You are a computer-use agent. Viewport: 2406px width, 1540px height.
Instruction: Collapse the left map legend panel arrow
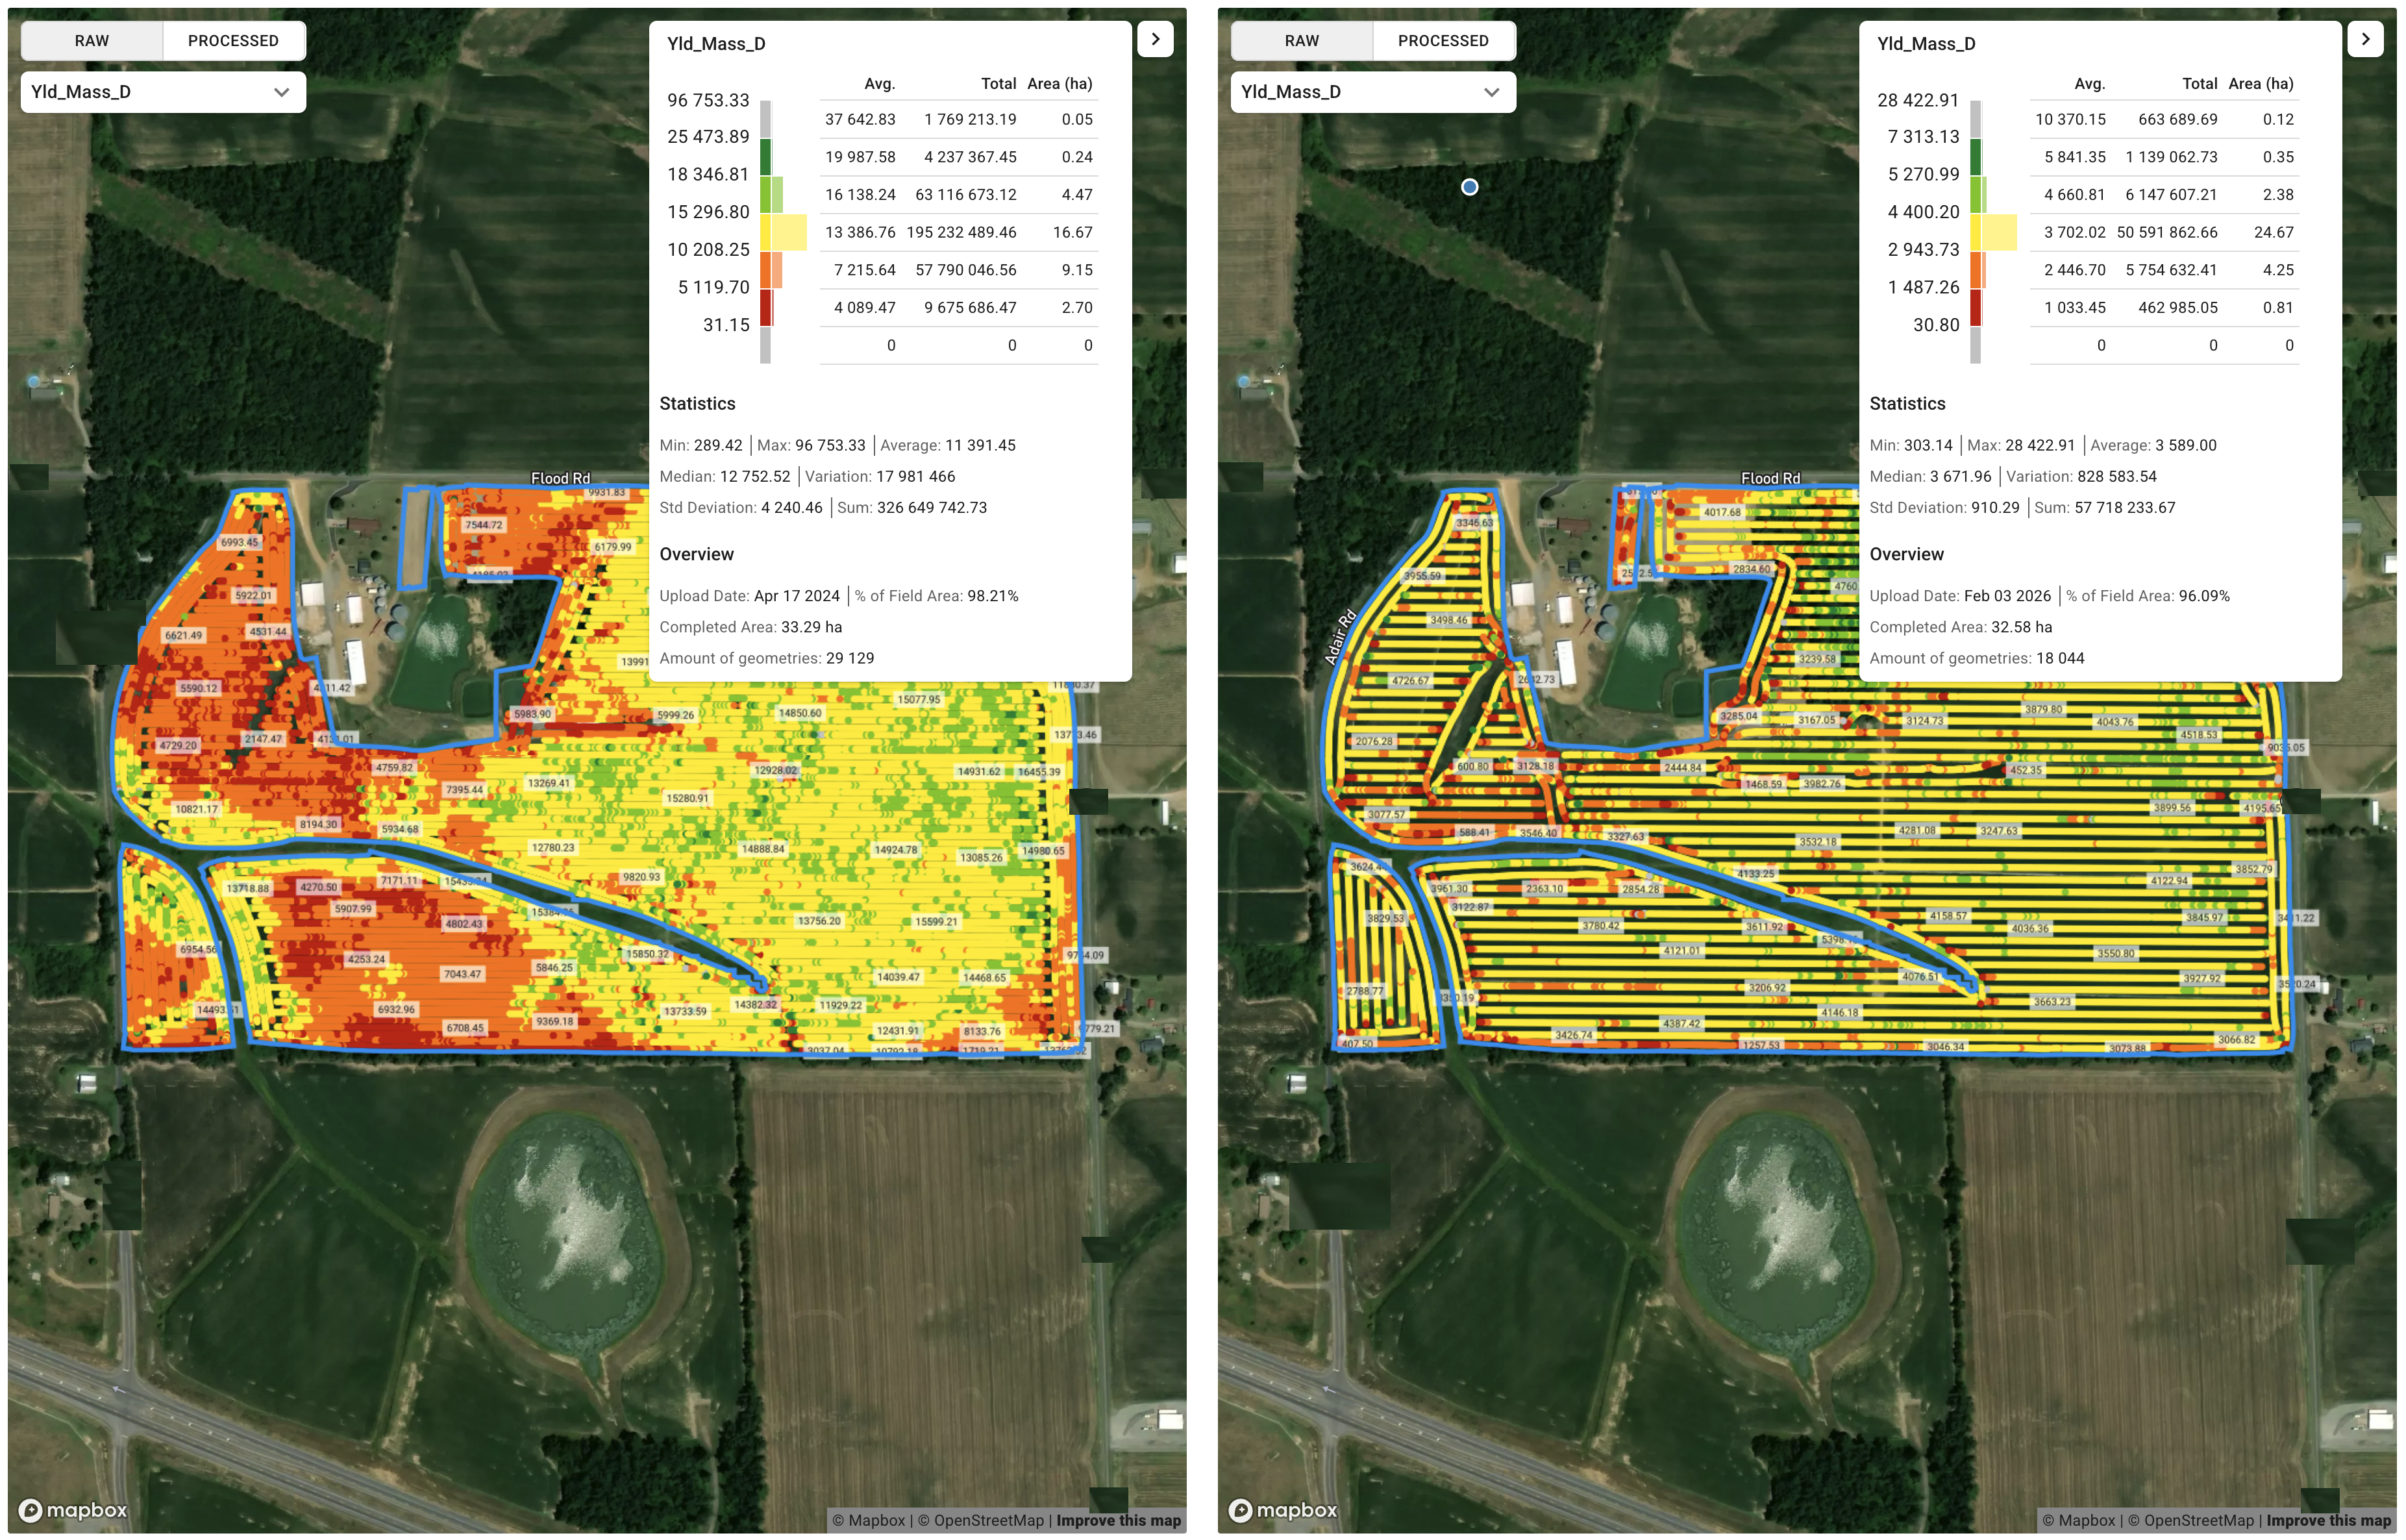pyautogui.click(x=1155, y=39)
